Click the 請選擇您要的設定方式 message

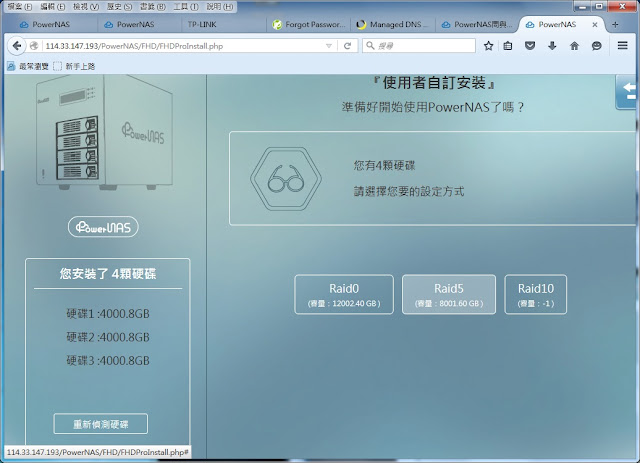409,191
